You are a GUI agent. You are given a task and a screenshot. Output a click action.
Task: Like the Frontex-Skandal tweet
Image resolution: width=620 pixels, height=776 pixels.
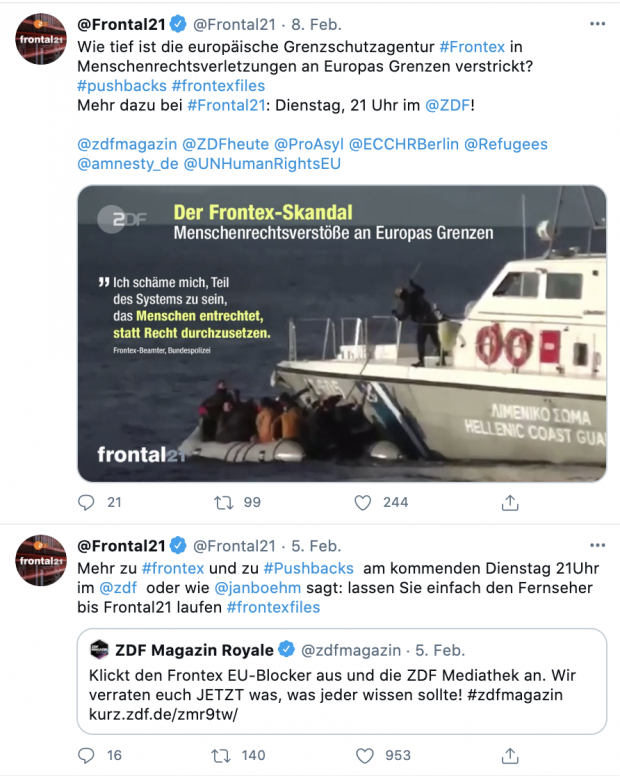click(366, 502)
